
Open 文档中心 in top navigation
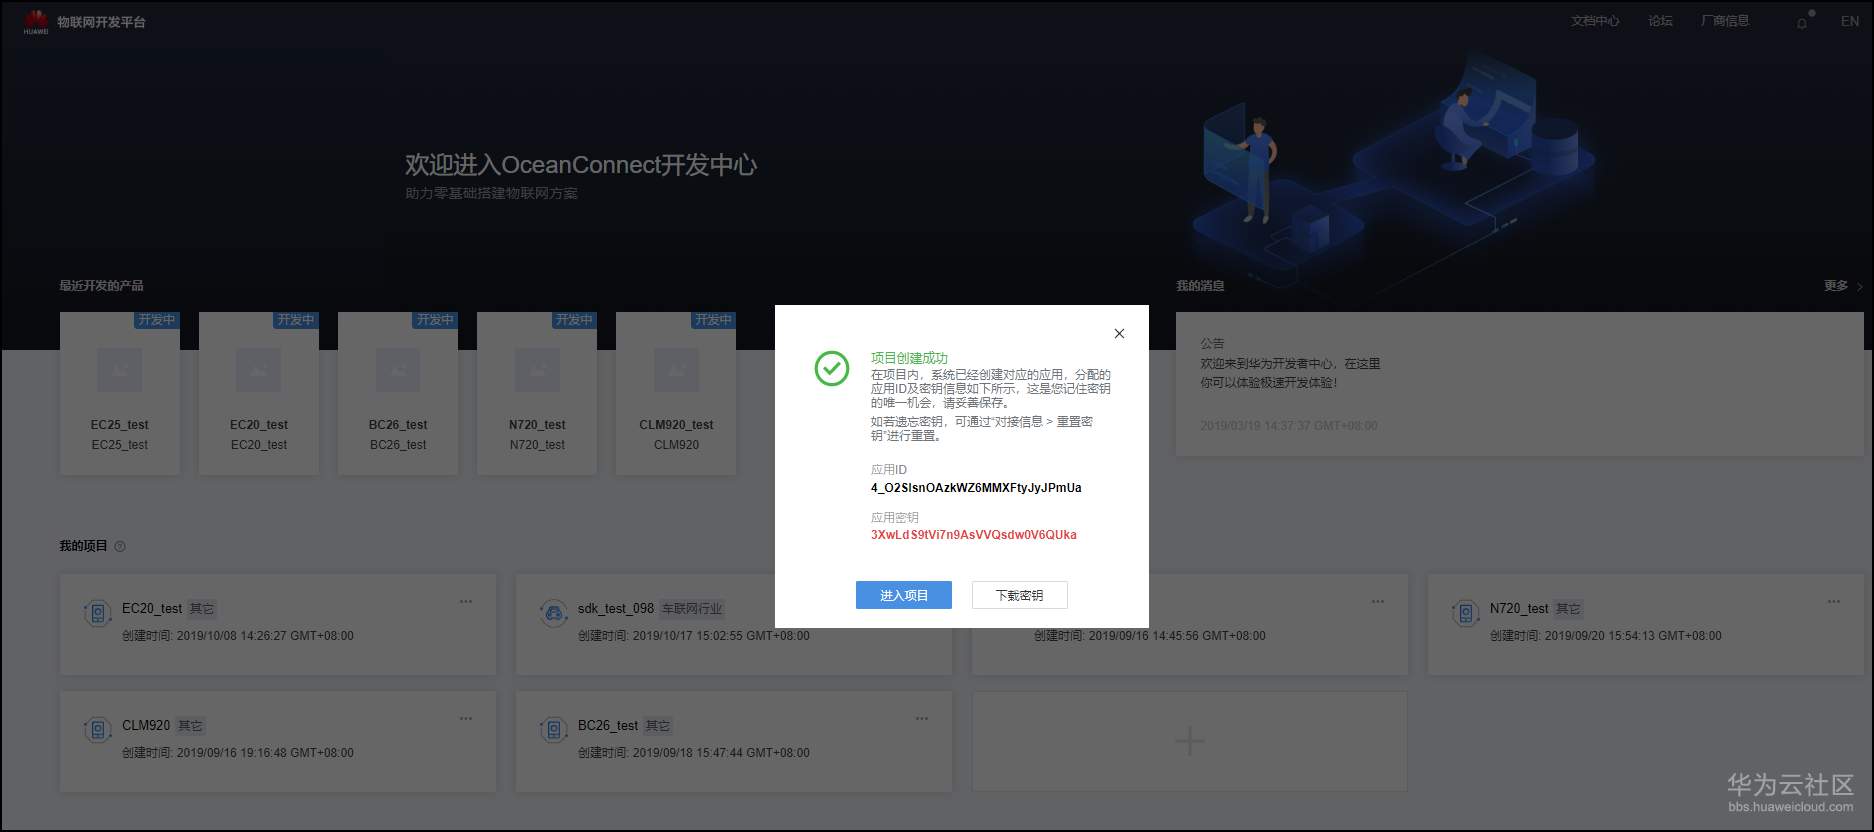pyautogui.click(x=1594, y=21)
